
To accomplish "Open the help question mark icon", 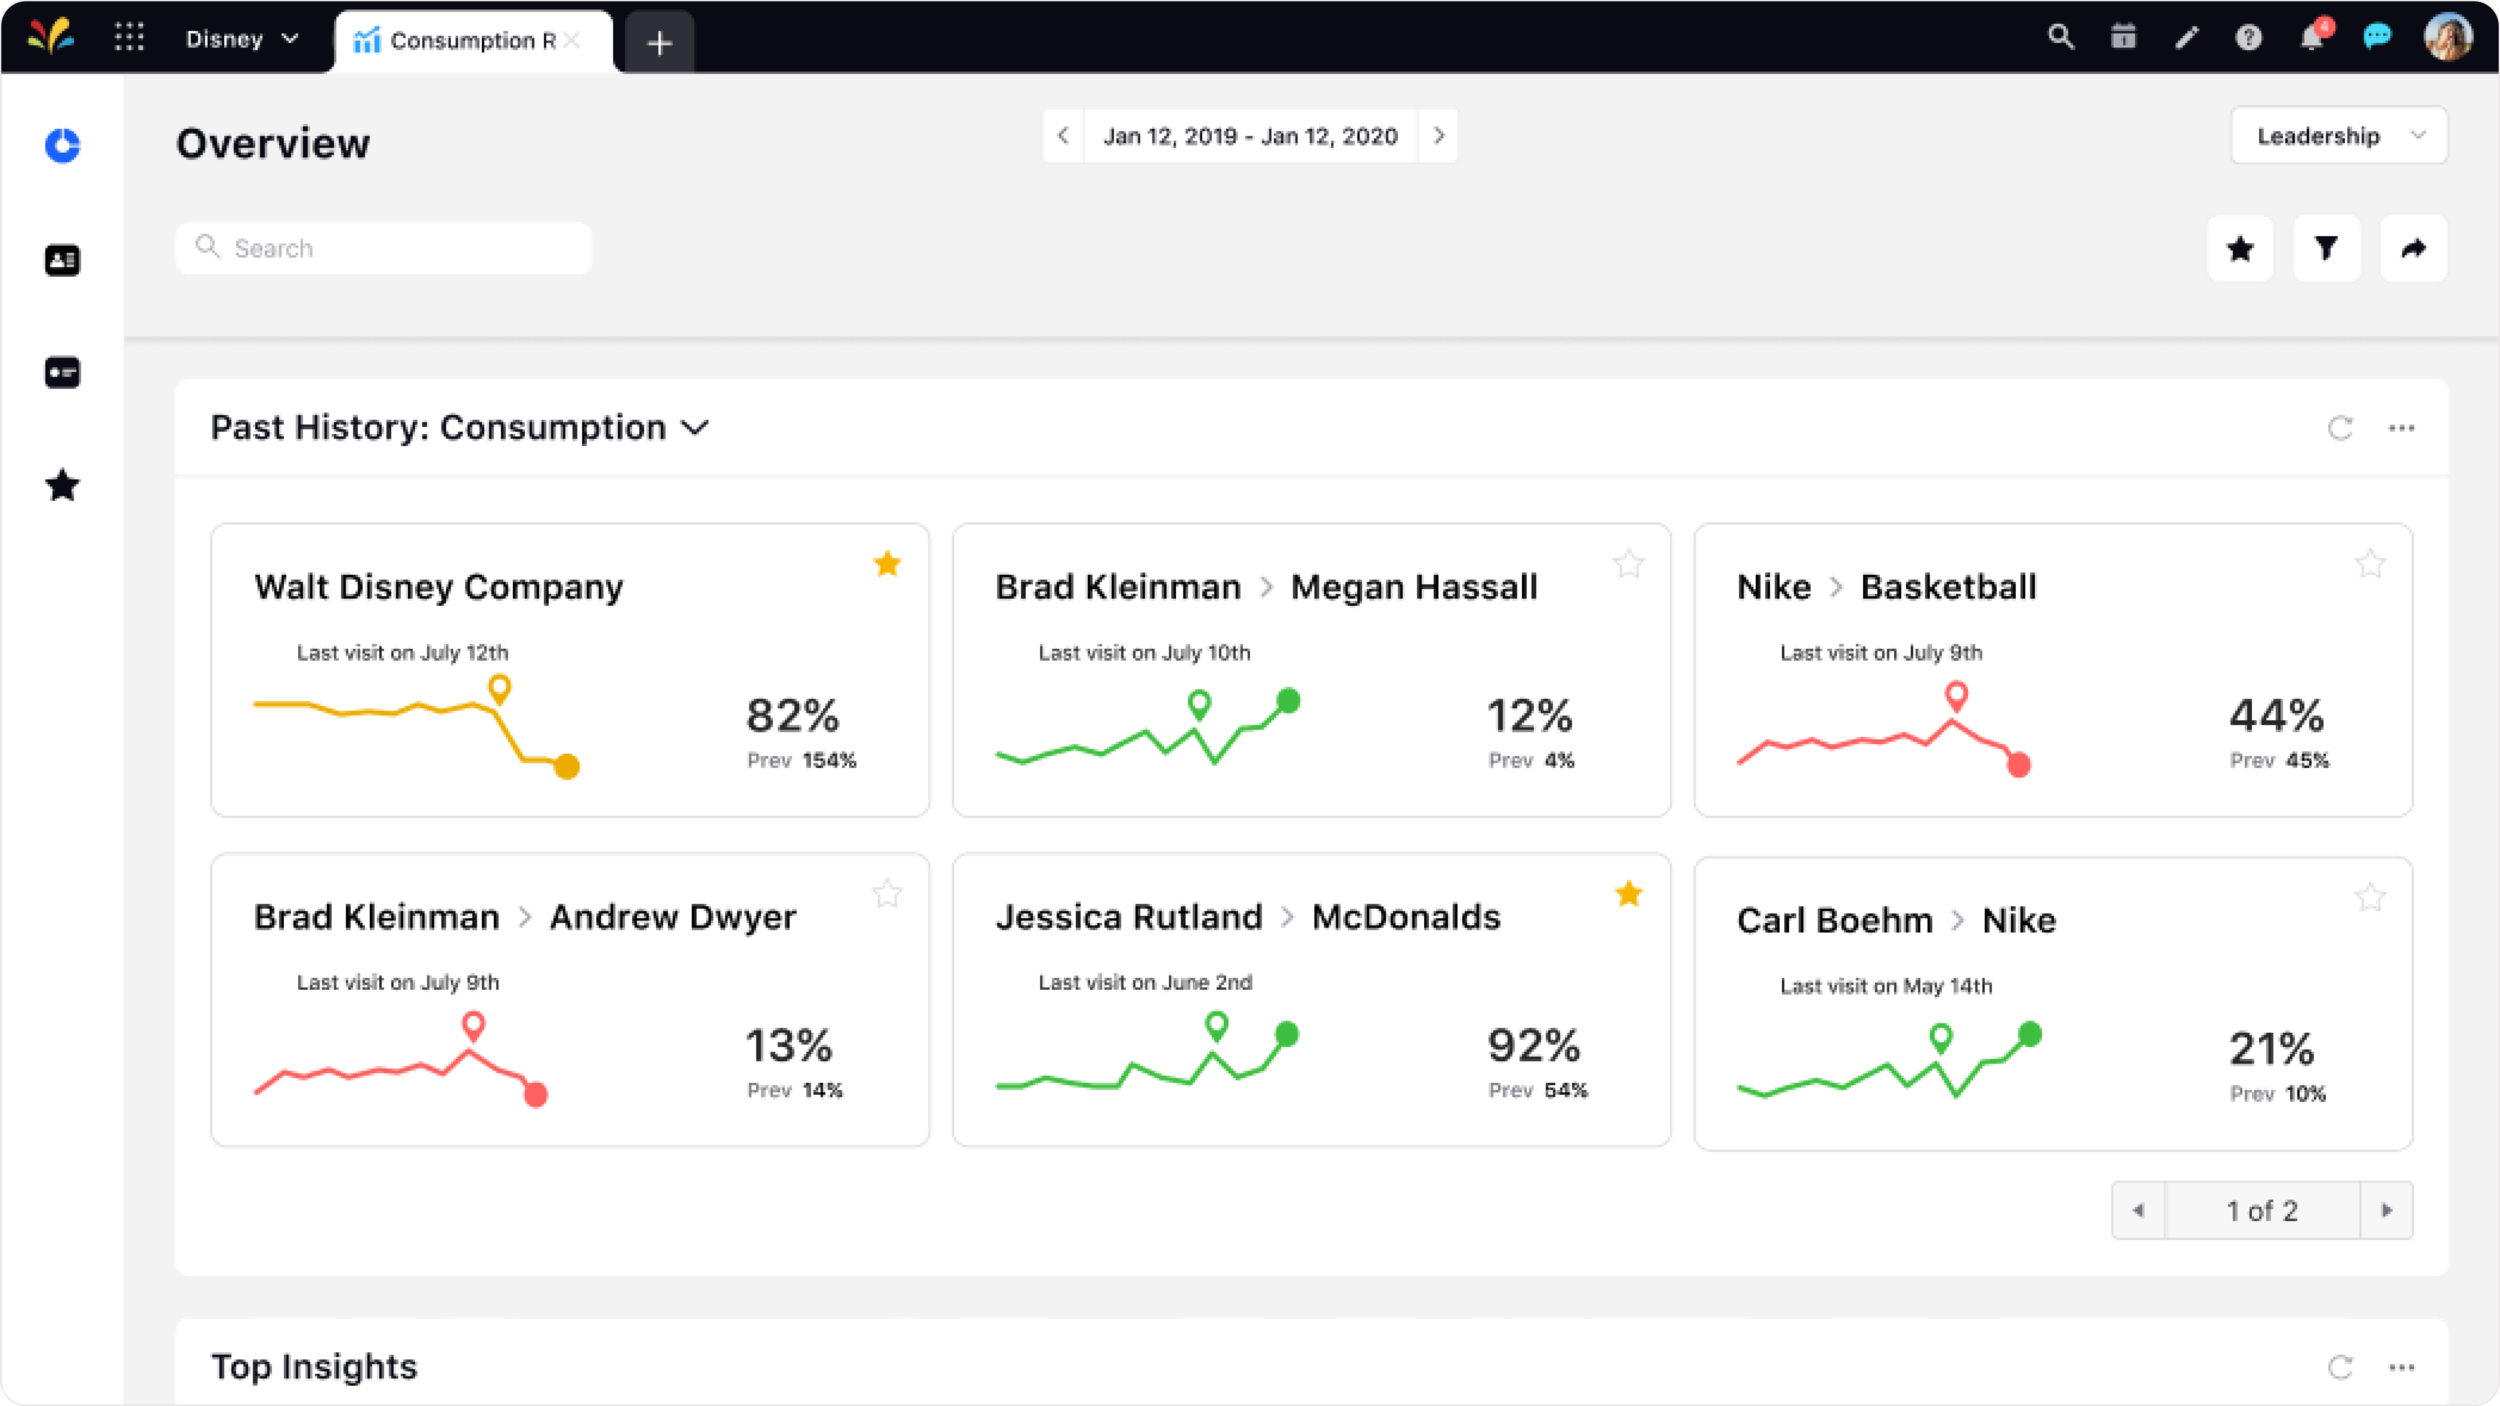I will pyautogui.click(x=2249, y=38).
